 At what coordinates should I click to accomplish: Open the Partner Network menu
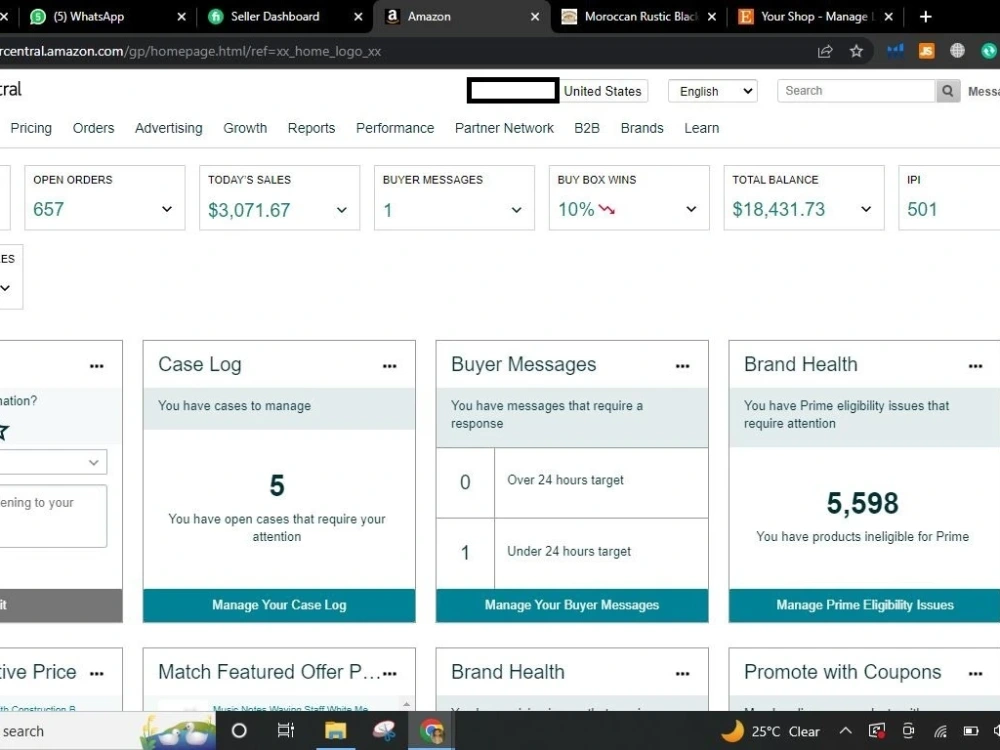pyautogui.click(x=504, y=128)
